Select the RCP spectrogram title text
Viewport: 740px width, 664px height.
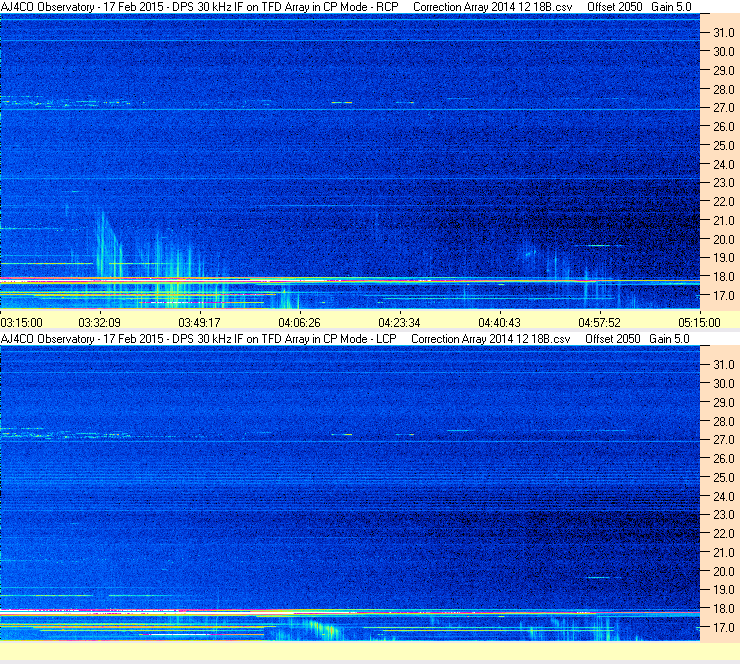coord(200,7)
